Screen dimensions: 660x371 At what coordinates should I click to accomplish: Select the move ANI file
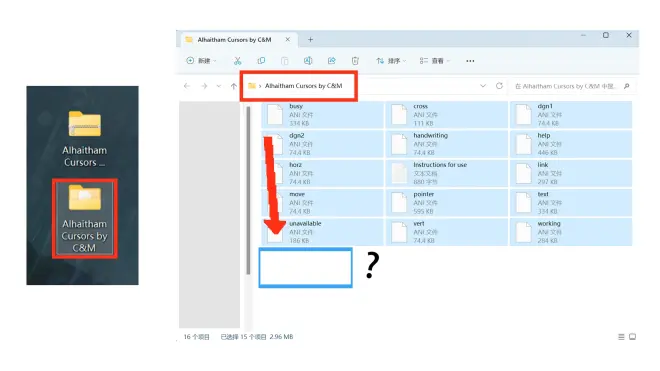point(322,203)
